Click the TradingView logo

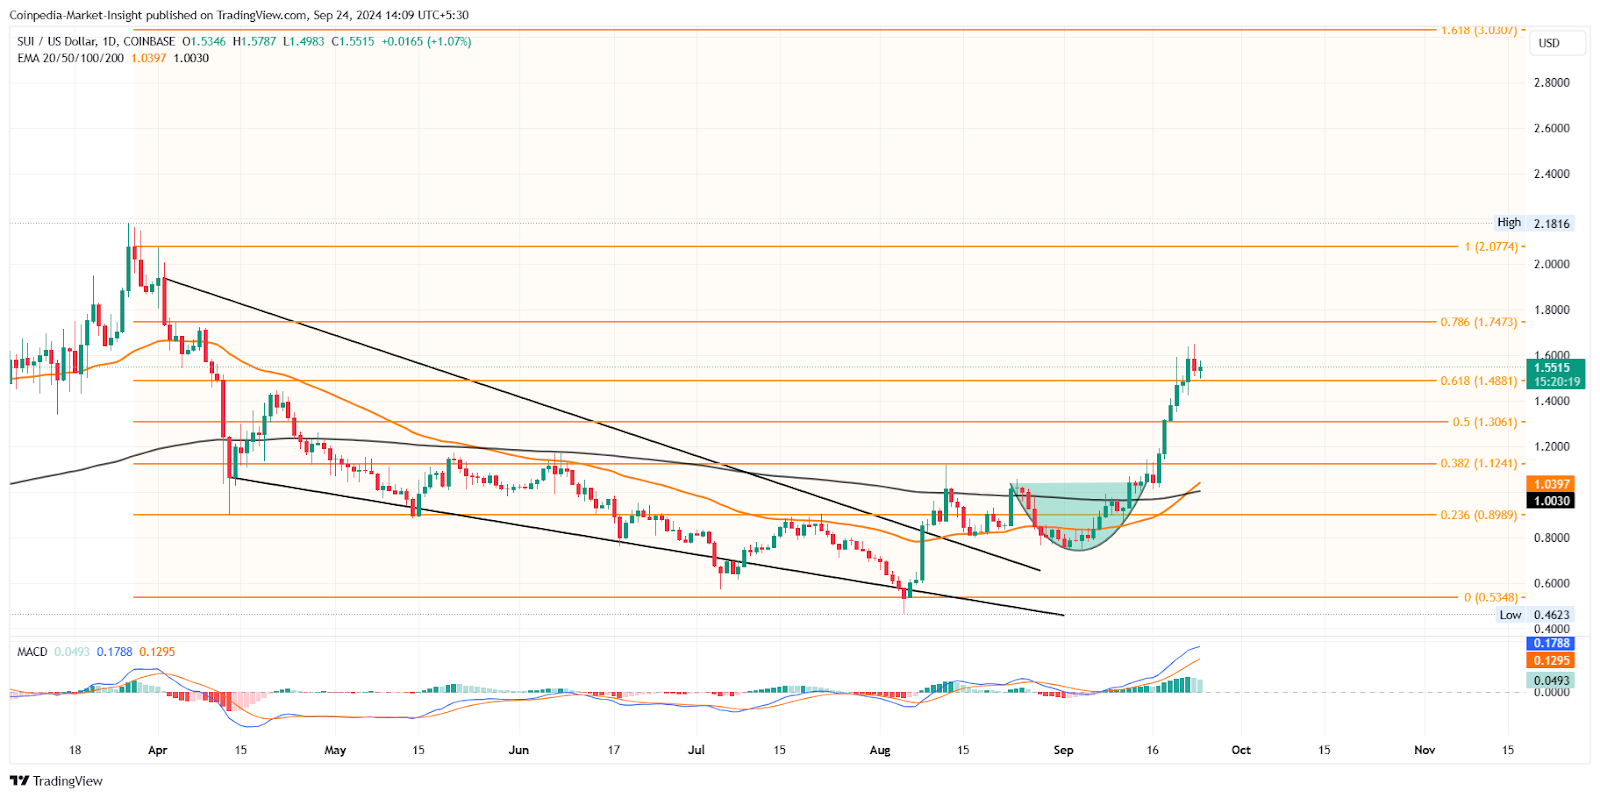tap(56, 781)
